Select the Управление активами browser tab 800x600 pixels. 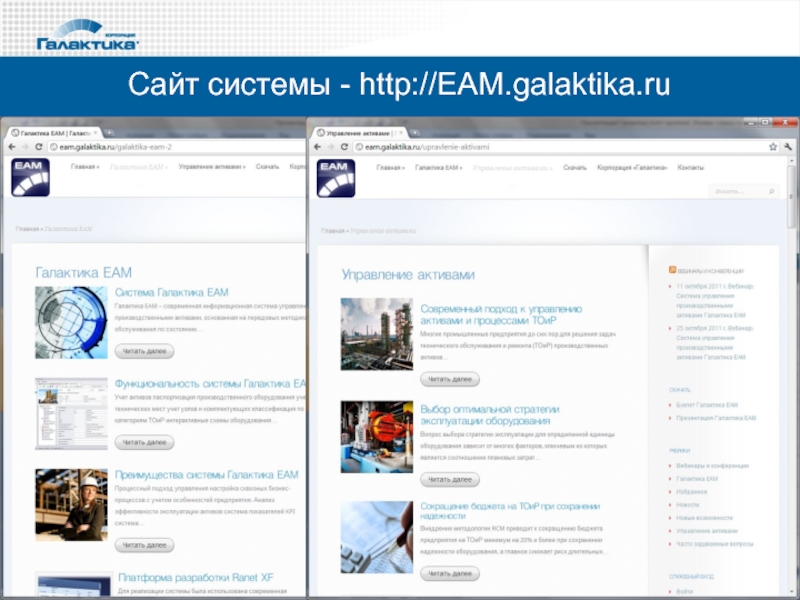(x=360, y=133)
